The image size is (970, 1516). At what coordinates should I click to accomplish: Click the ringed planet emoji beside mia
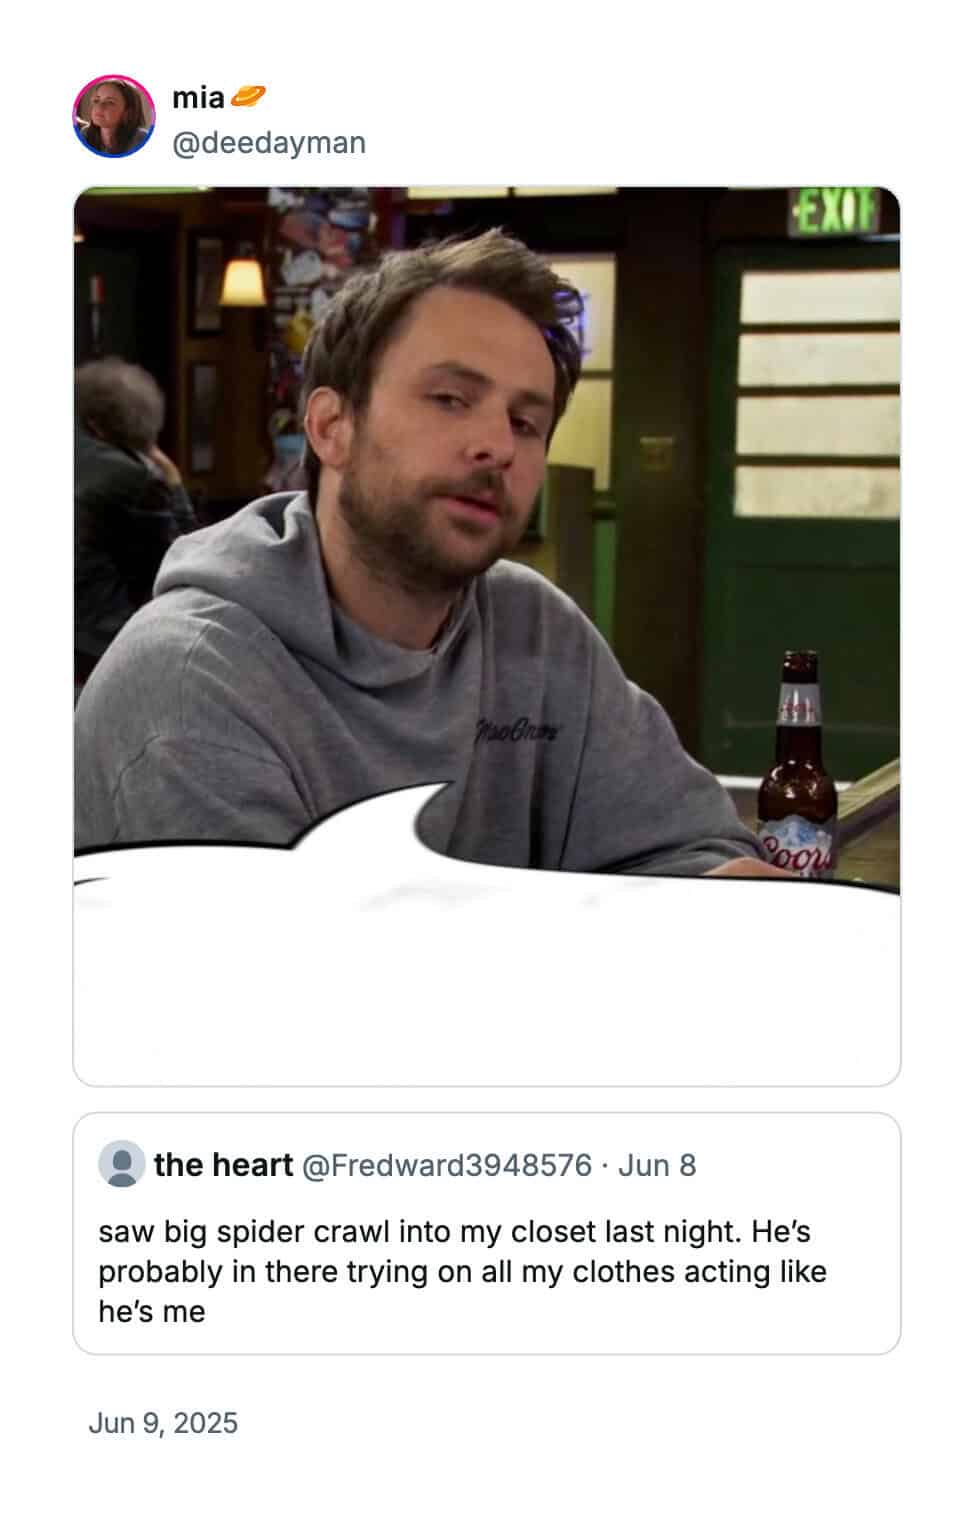[247, 97]
